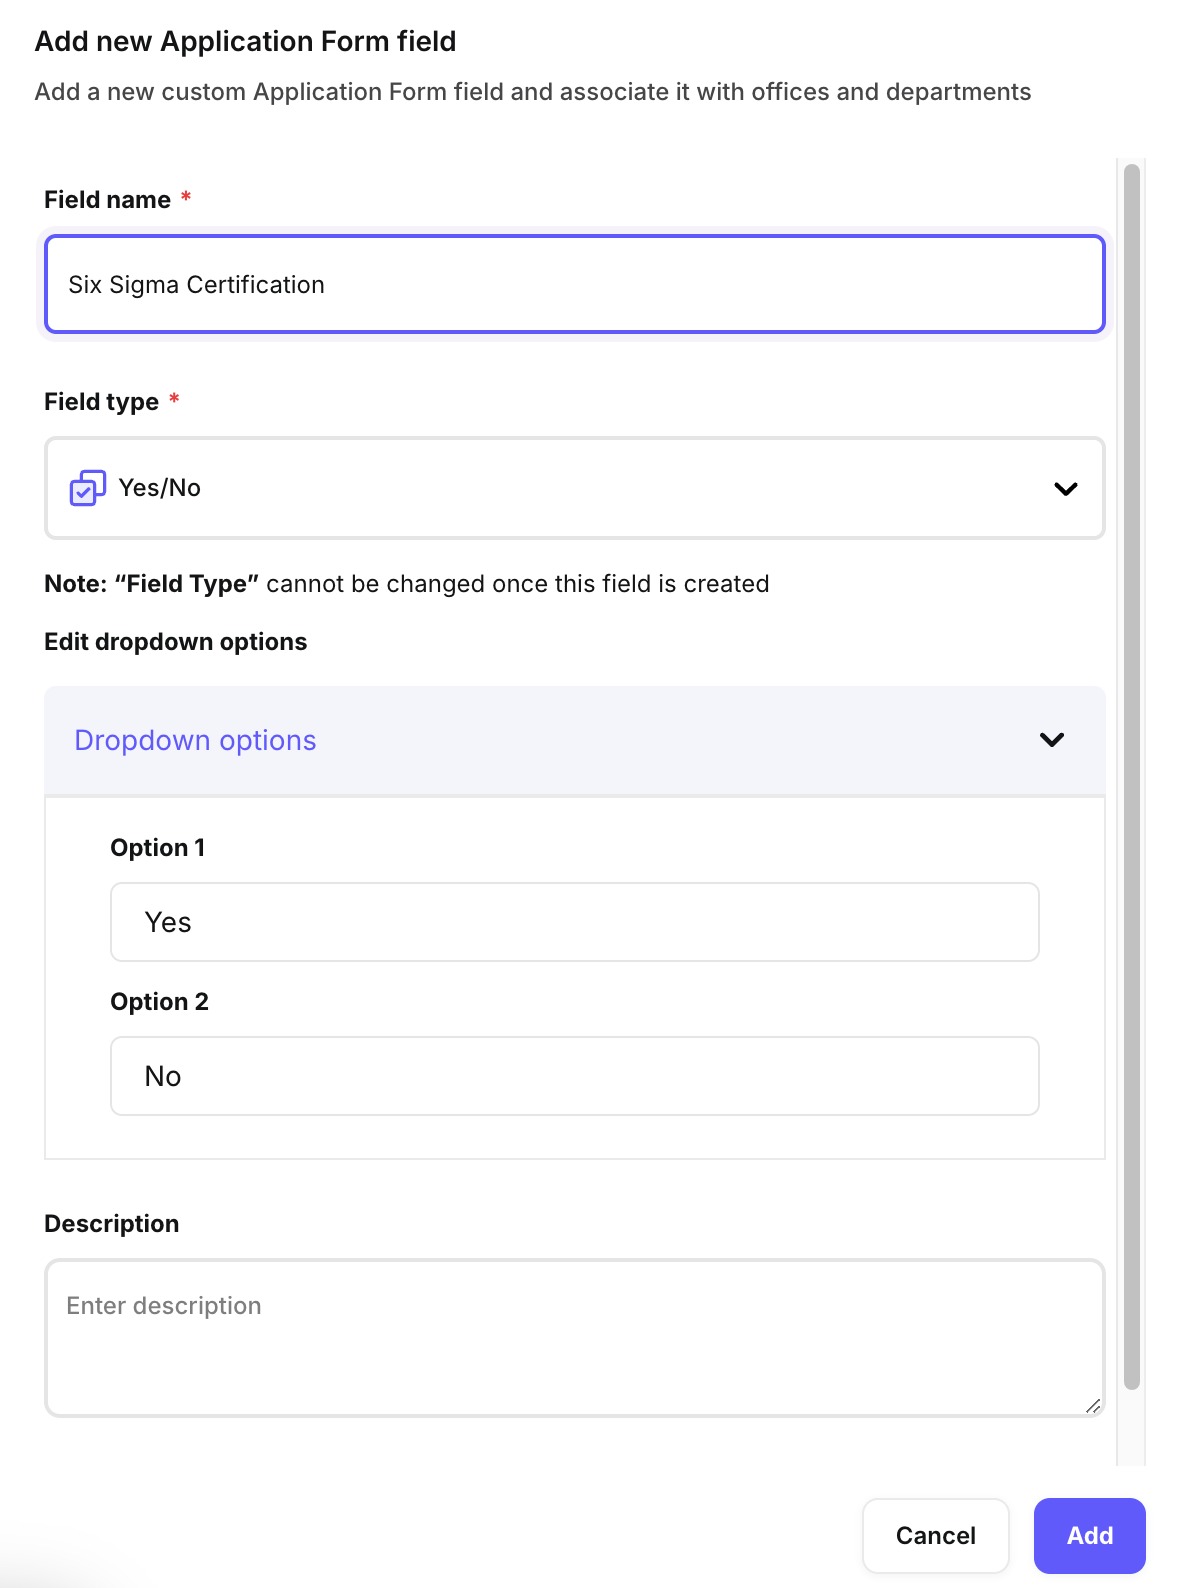Click the Option 2 label
Viewport: 1180px width, 1588px height.
(159, 1002)
